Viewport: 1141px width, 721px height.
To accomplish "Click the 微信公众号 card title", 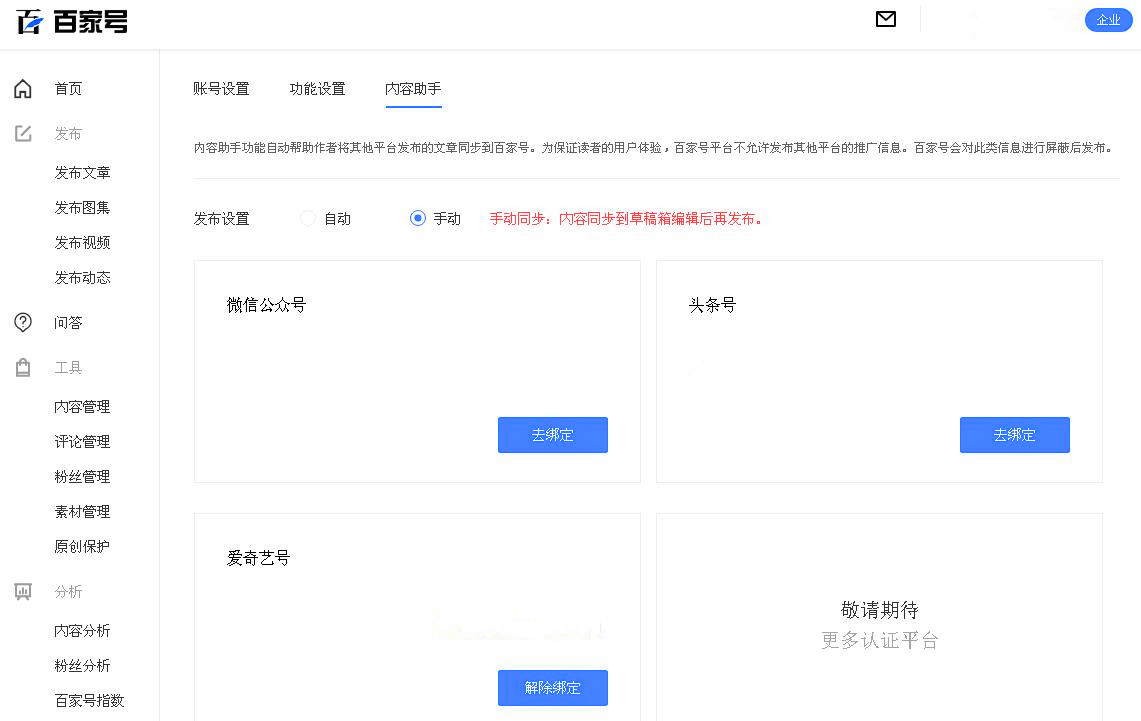I will pos(266,305).
